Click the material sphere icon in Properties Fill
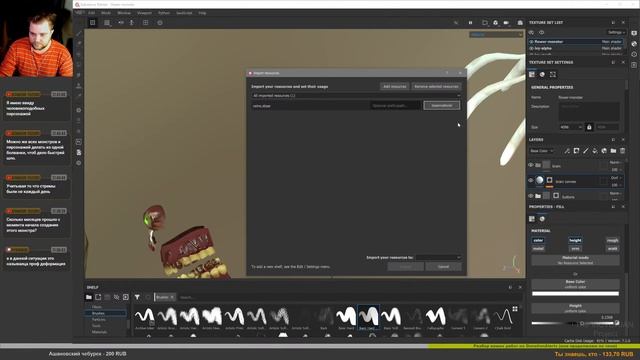The image size is (640, 360). (542, 219)
